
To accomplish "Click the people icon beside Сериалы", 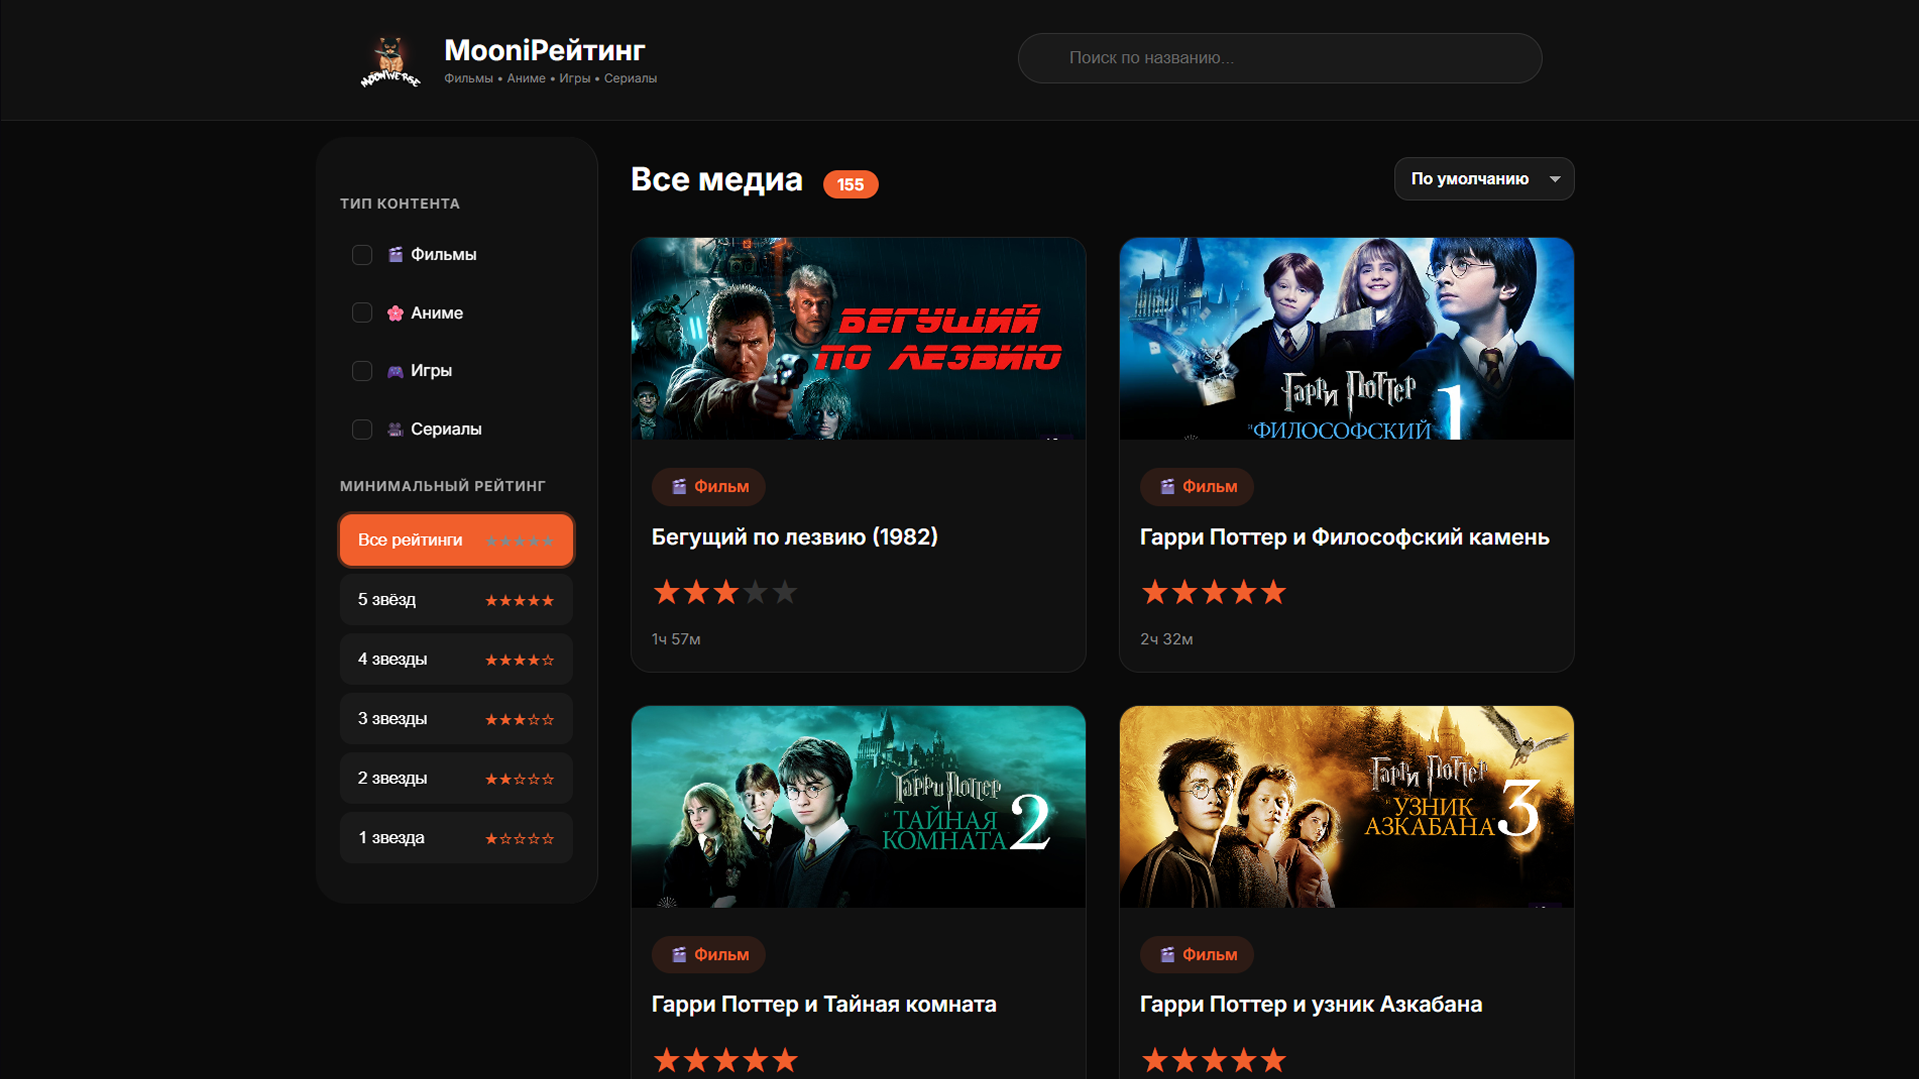I will coord(395,429).
